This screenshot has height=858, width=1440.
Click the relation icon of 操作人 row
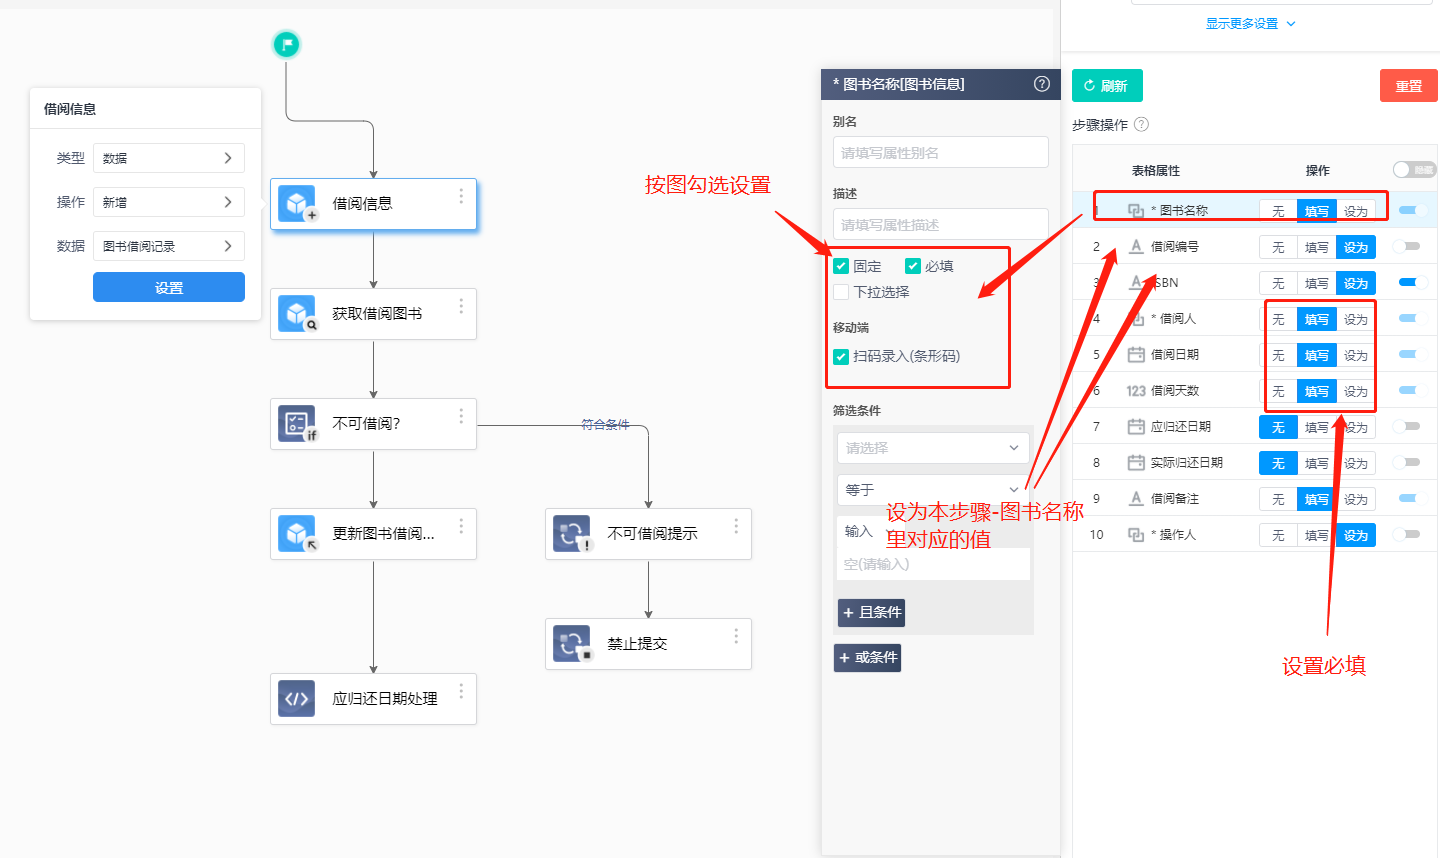tap(1136, 534)
